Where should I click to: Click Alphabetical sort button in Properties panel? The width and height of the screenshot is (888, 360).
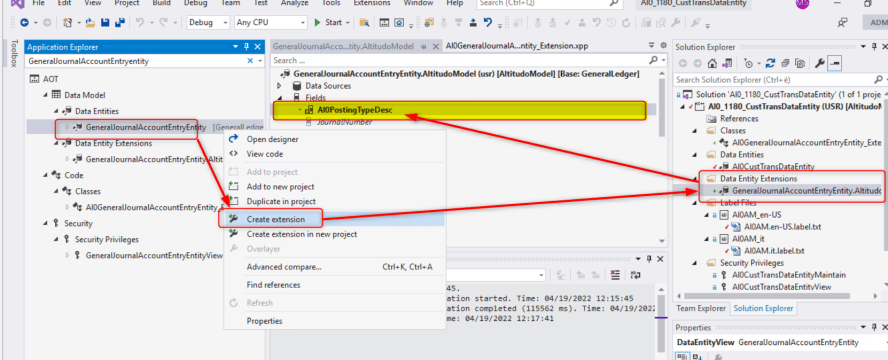[x=697, y=357]
